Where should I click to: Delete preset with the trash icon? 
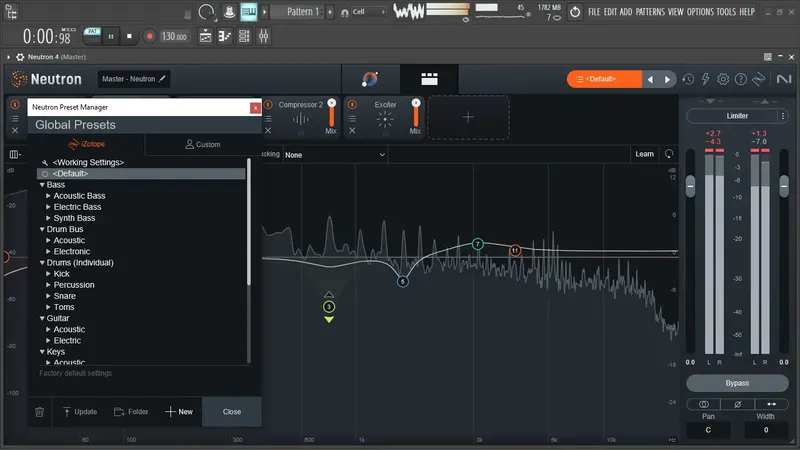click(39, 412)
